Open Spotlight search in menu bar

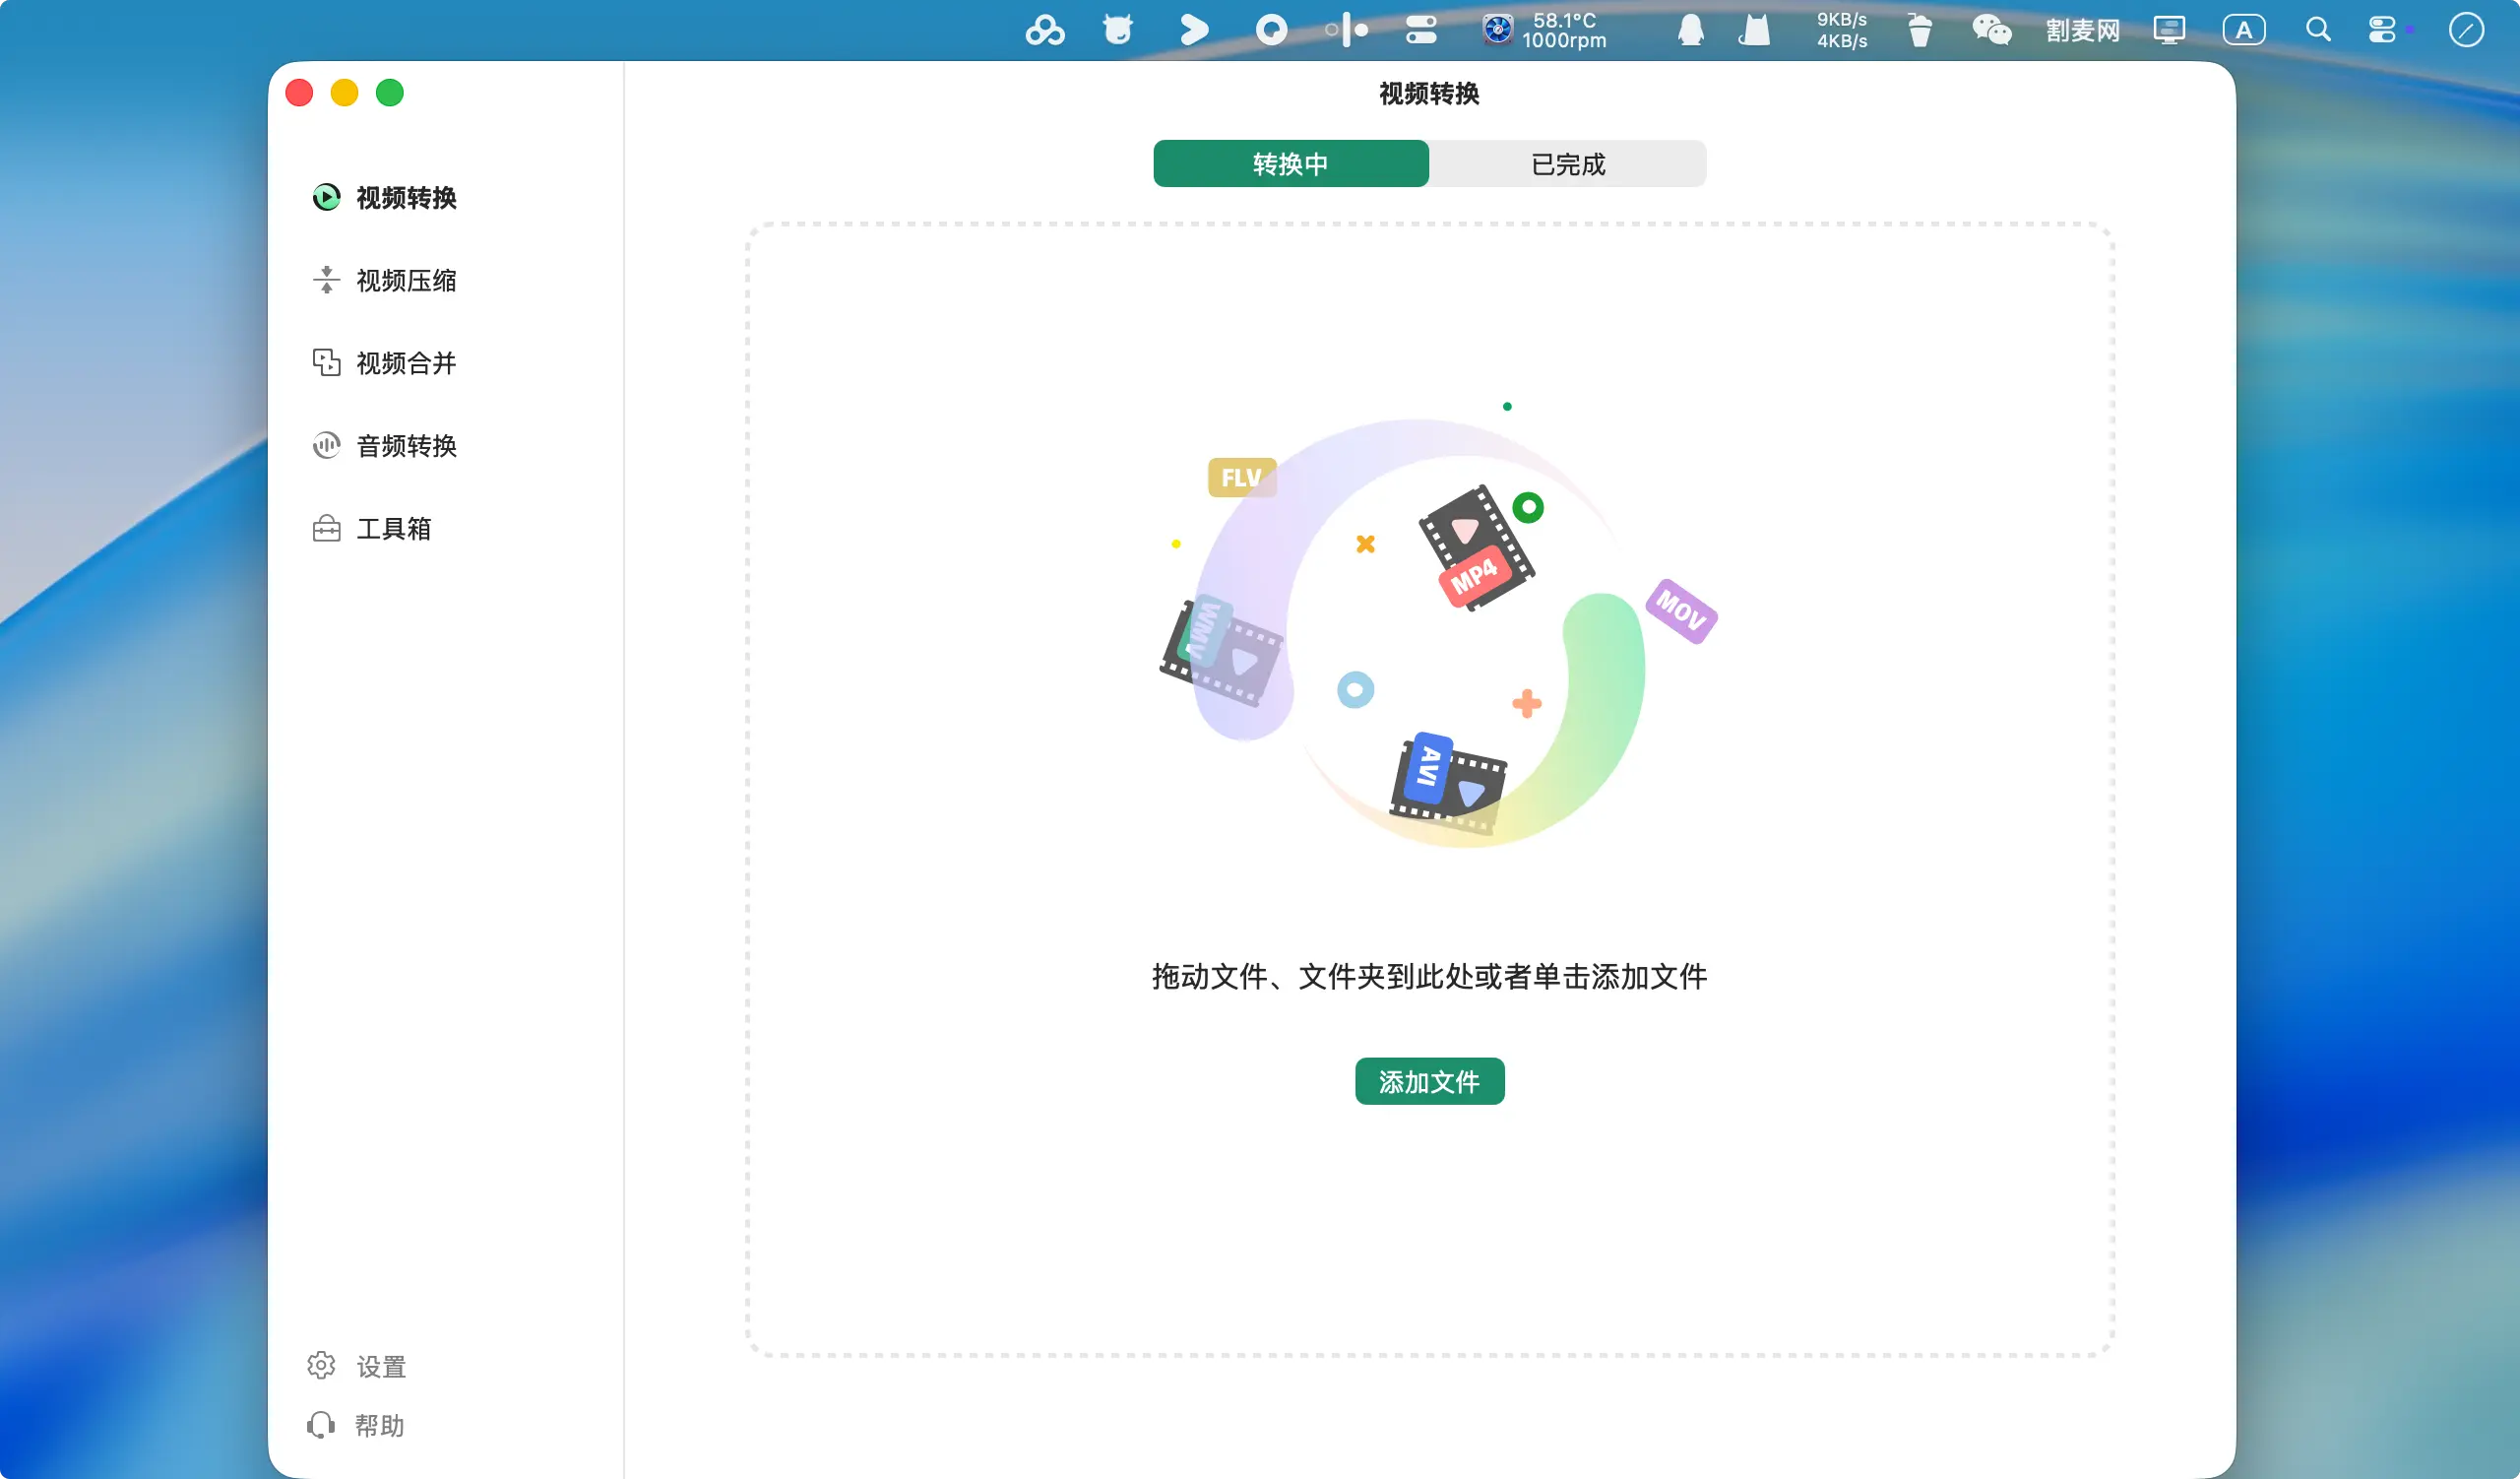[x=2317, y=30]
